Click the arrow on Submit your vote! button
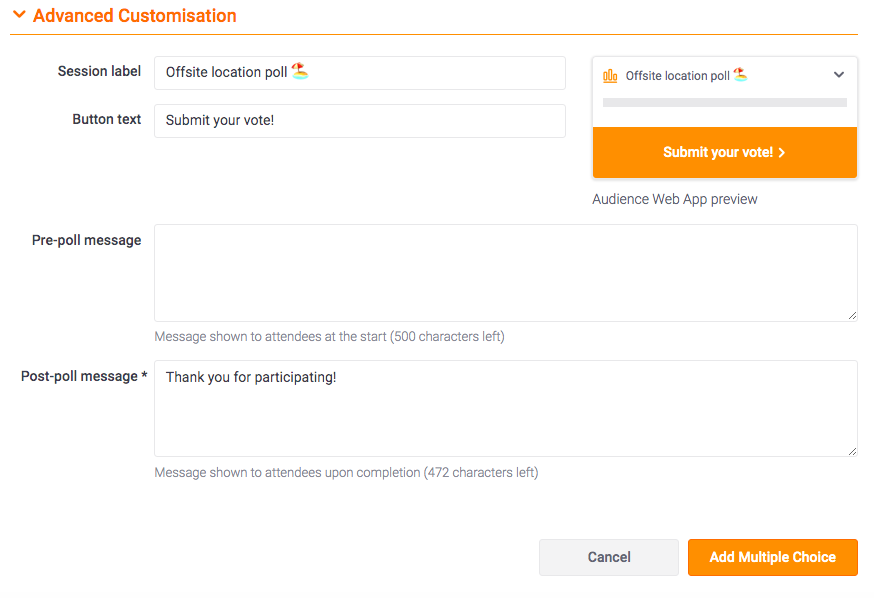 pyautogui.click(x=782, y=153)
